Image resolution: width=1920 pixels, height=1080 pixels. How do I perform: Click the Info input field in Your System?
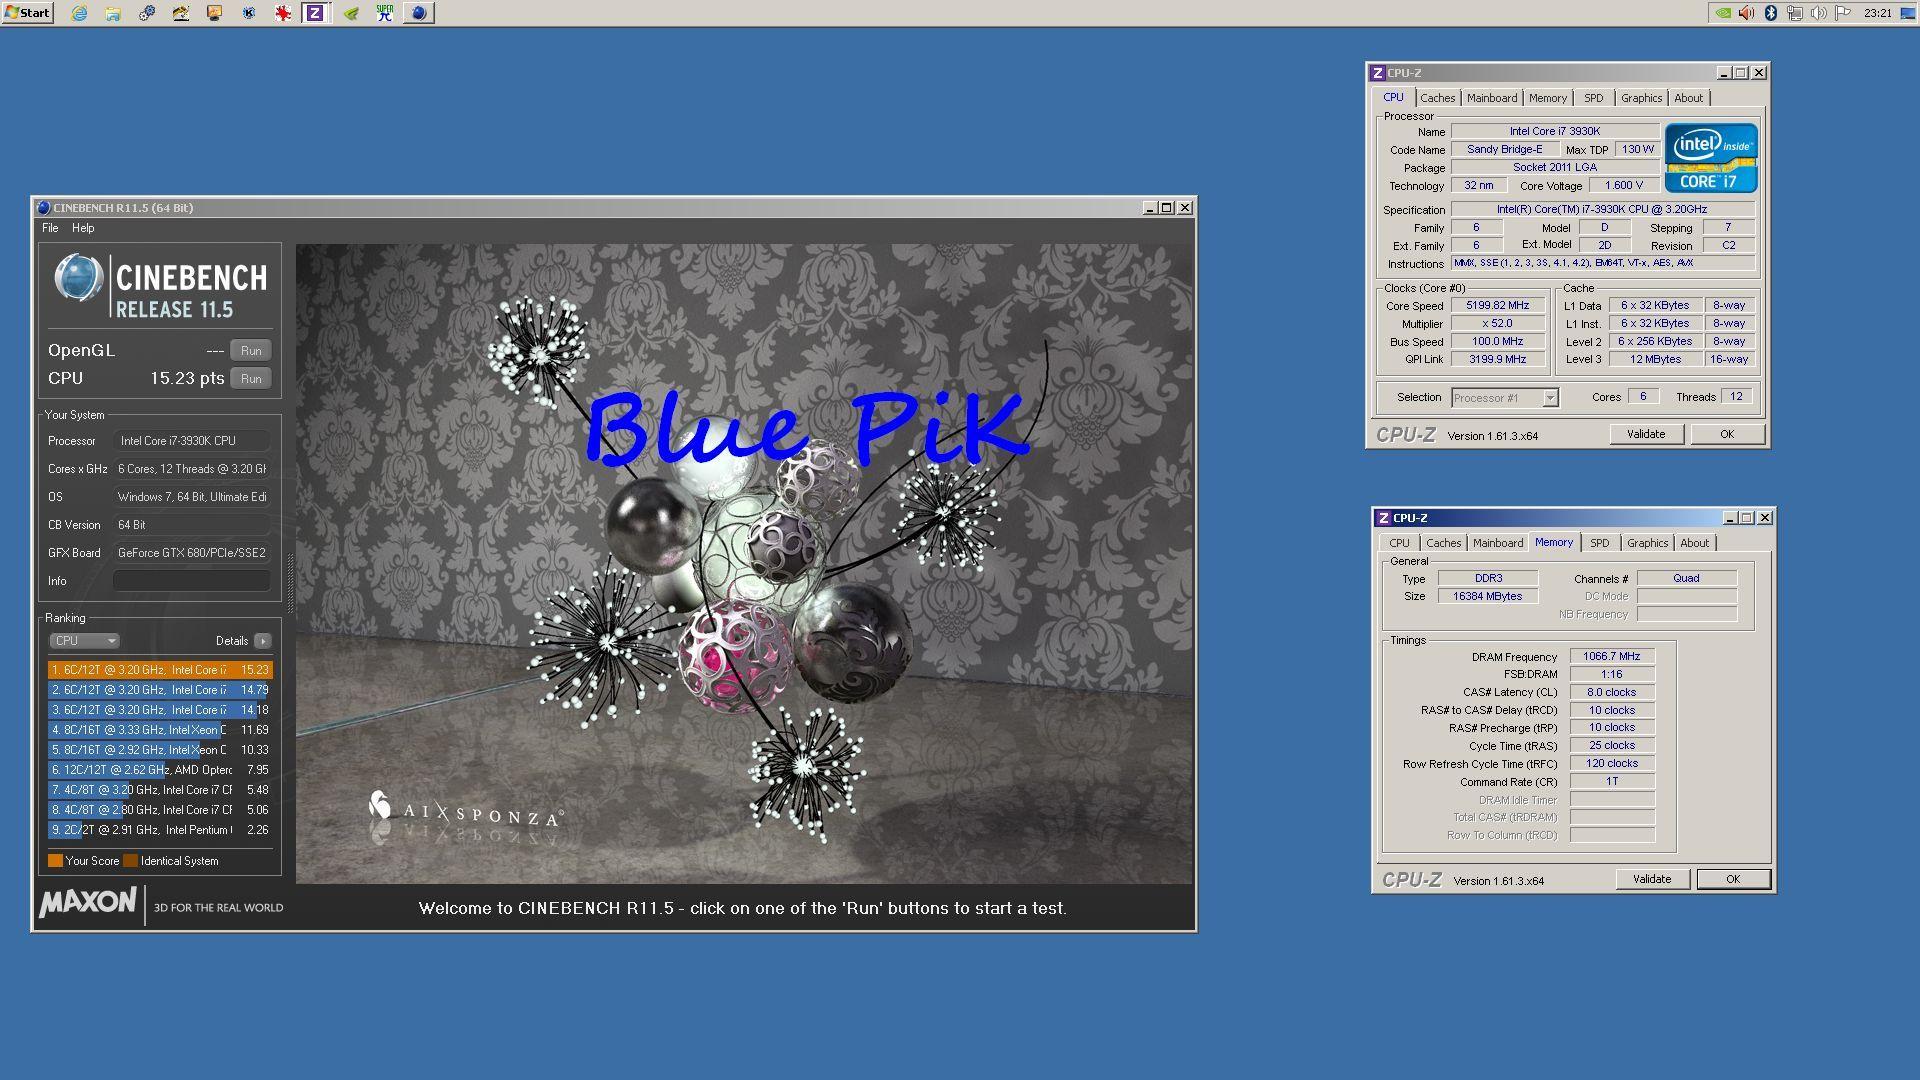[x=192, y=581]
